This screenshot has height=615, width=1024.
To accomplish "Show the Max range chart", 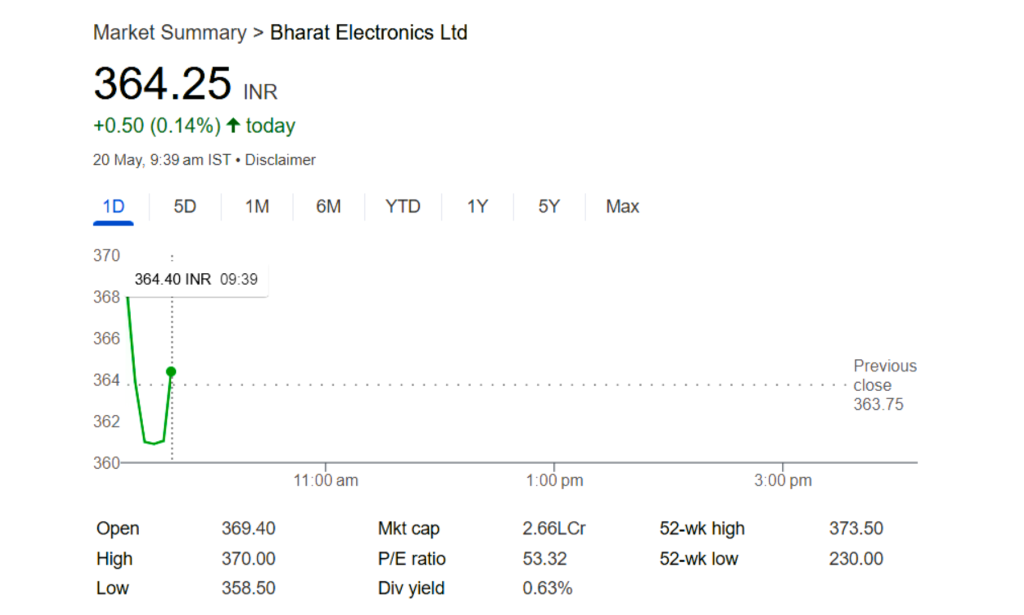I will coord(622,207).
